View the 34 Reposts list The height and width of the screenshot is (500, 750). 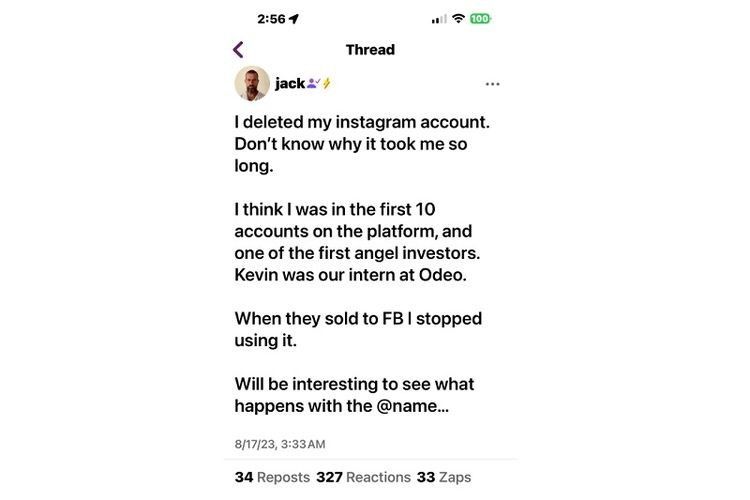(272, 477)
